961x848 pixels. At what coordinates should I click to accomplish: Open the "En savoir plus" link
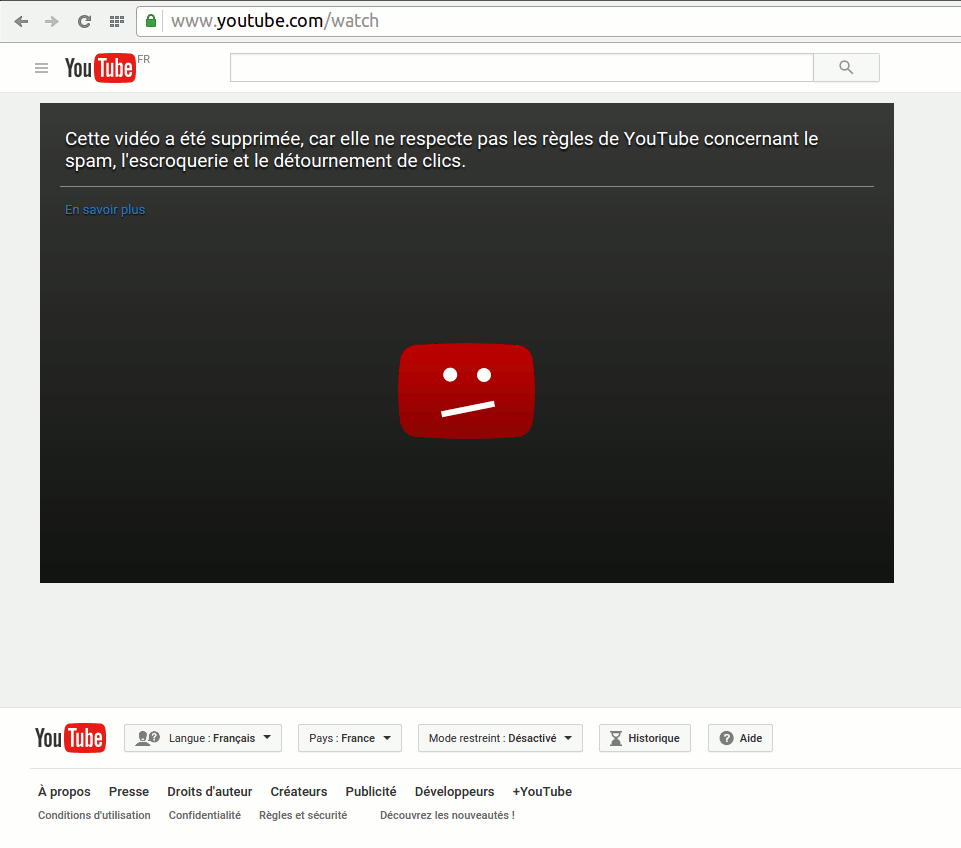(x=105, y=210)
